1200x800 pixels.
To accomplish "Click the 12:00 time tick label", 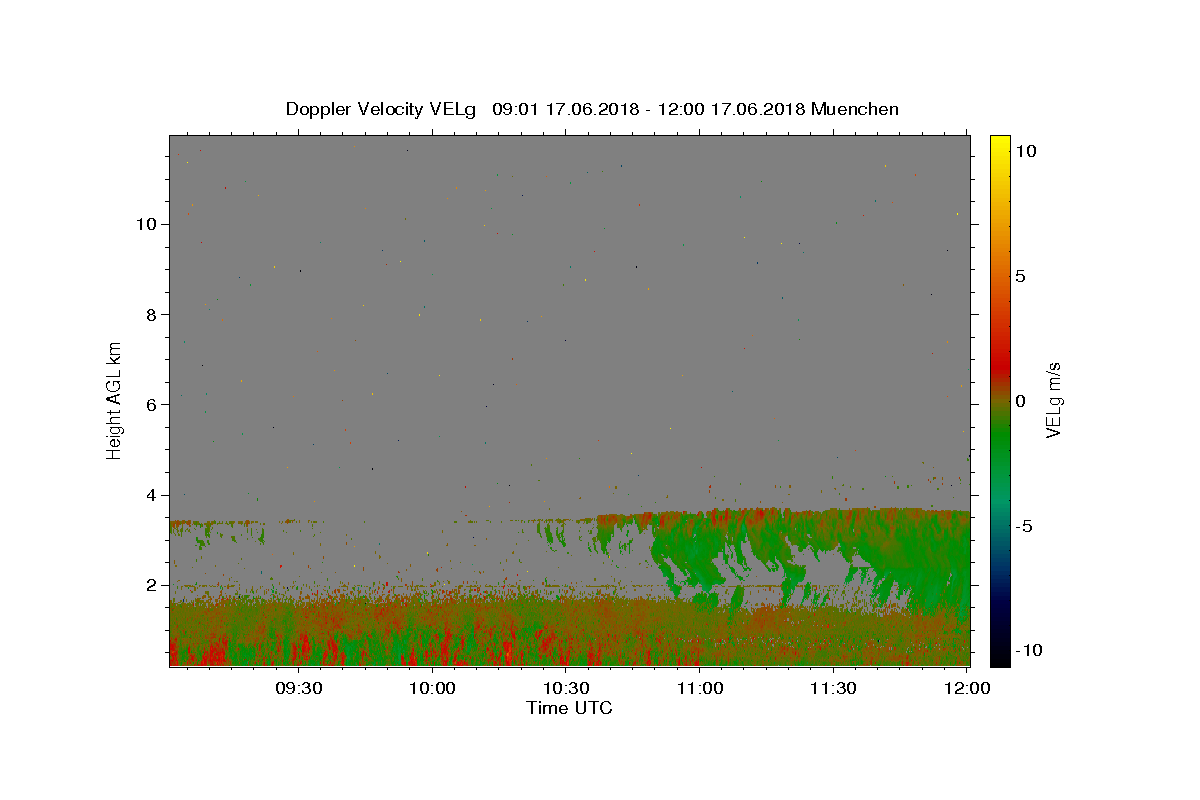I will pyautogui.click(x=967, y=688).
